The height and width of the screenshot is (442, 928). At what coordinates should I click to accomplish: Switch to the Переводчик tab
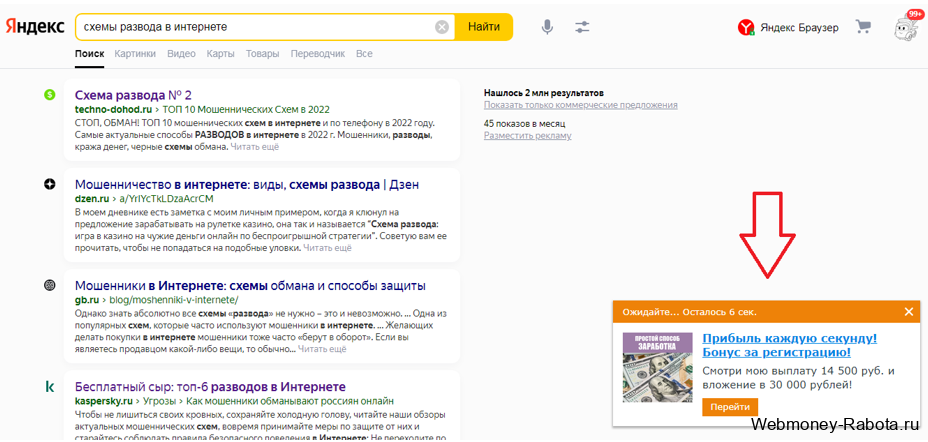(318, 54)
